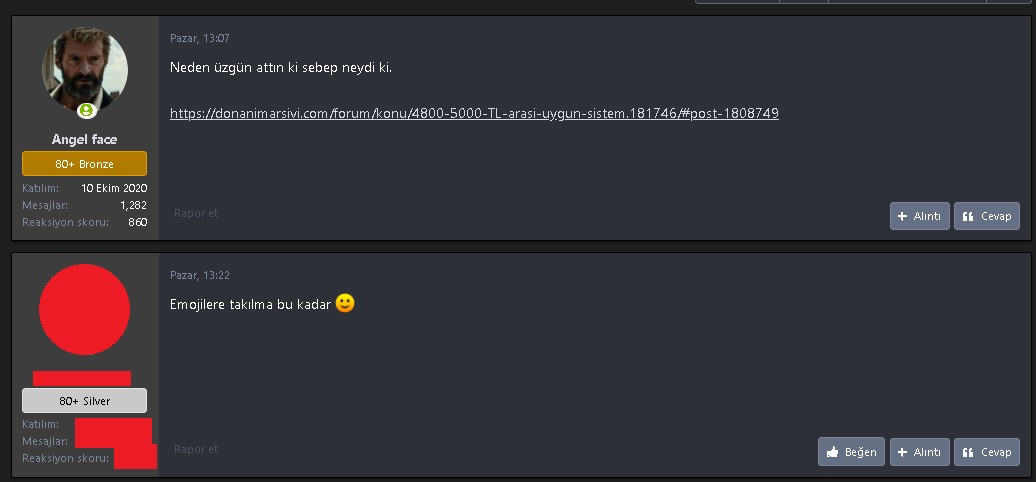The width and height of the screenshot is (1036, 482).
Task: Reply to Angel face's post with Cevap
Action: pos(986,216)
